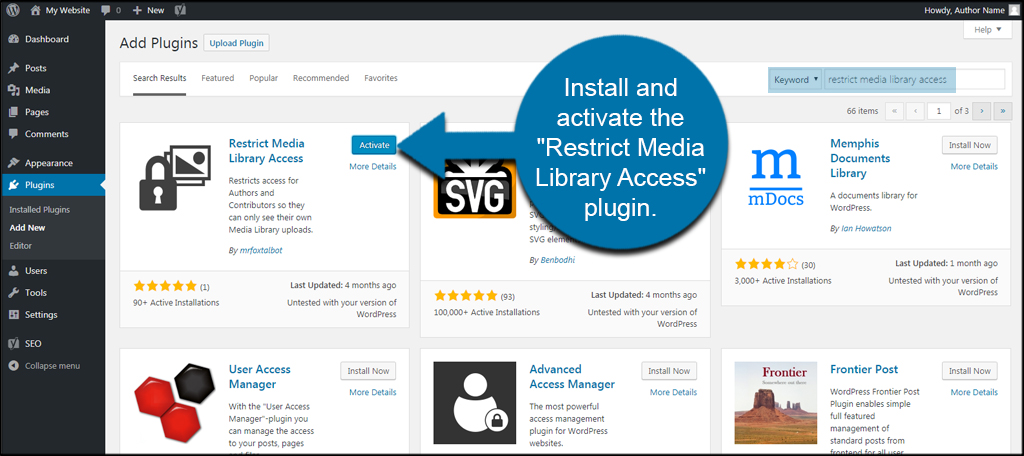Click Frontier Post desert thumbnail

click(x=776, y=402)
